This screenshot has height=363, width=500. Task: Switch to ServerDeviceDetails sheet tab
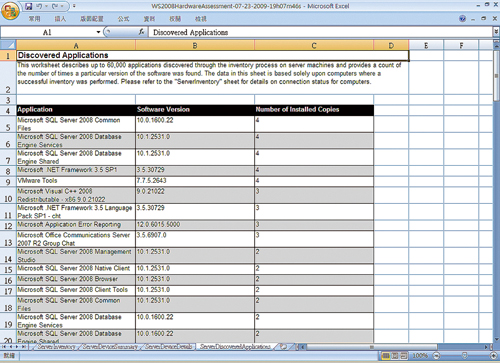coord(169,347)
